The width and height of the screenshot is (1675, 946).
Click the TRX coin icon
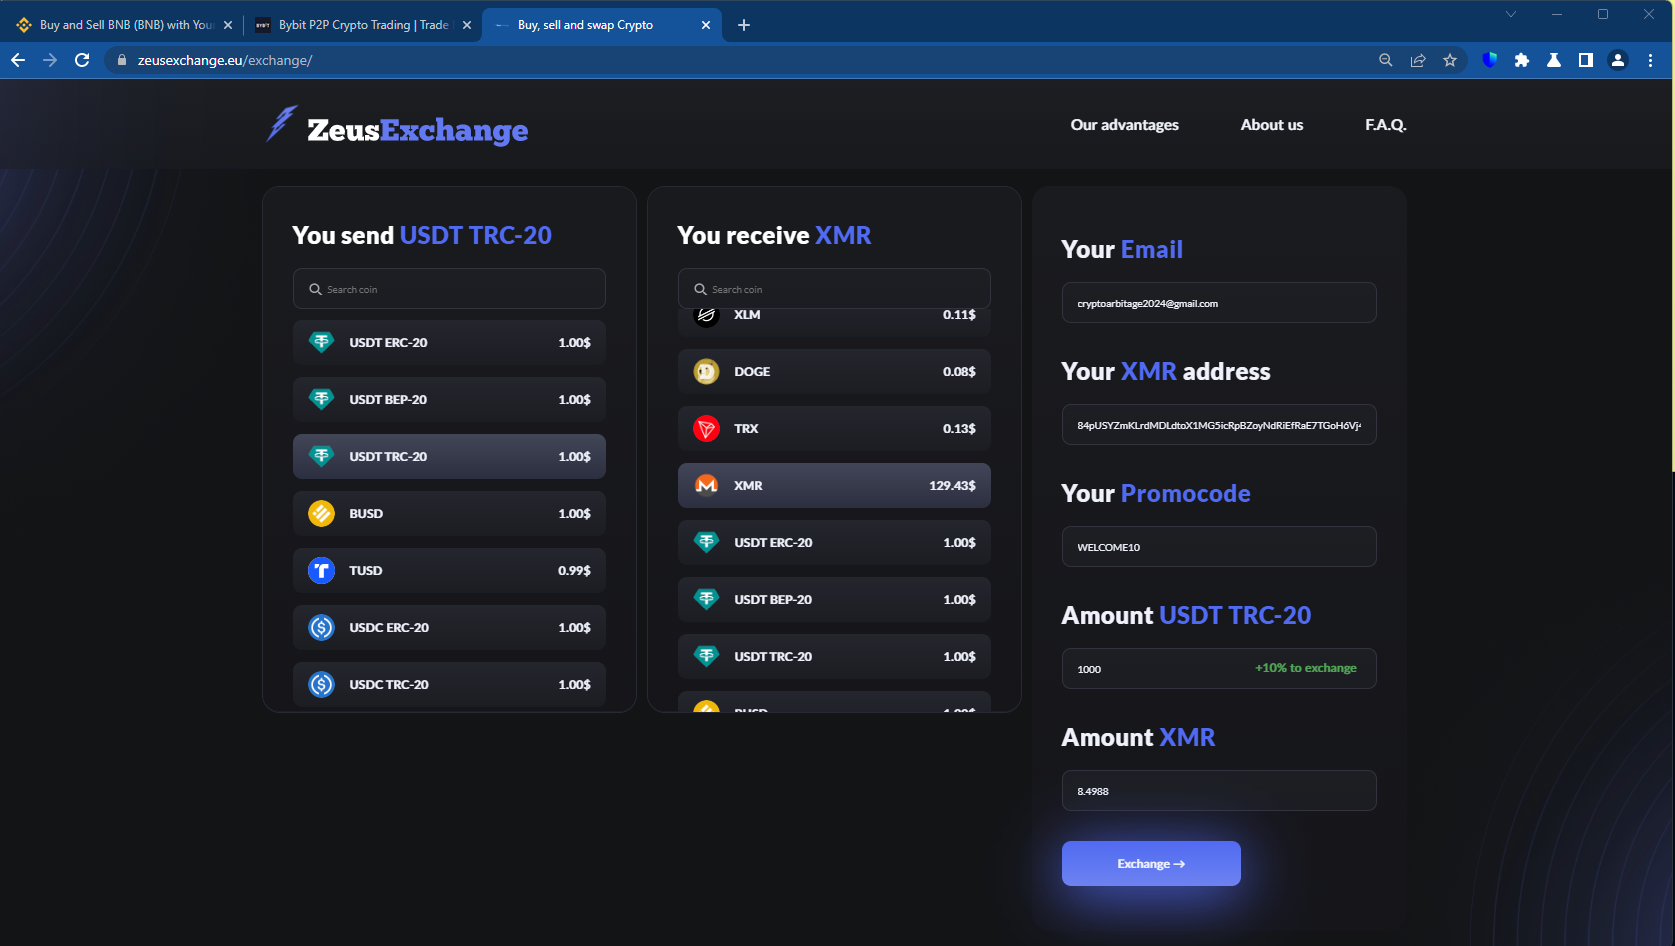click(x=706, y=428)
